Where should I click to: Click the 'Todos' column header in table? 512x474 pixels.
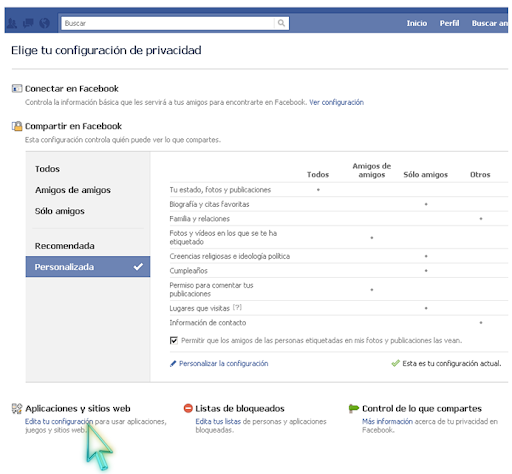pos(318,175)
